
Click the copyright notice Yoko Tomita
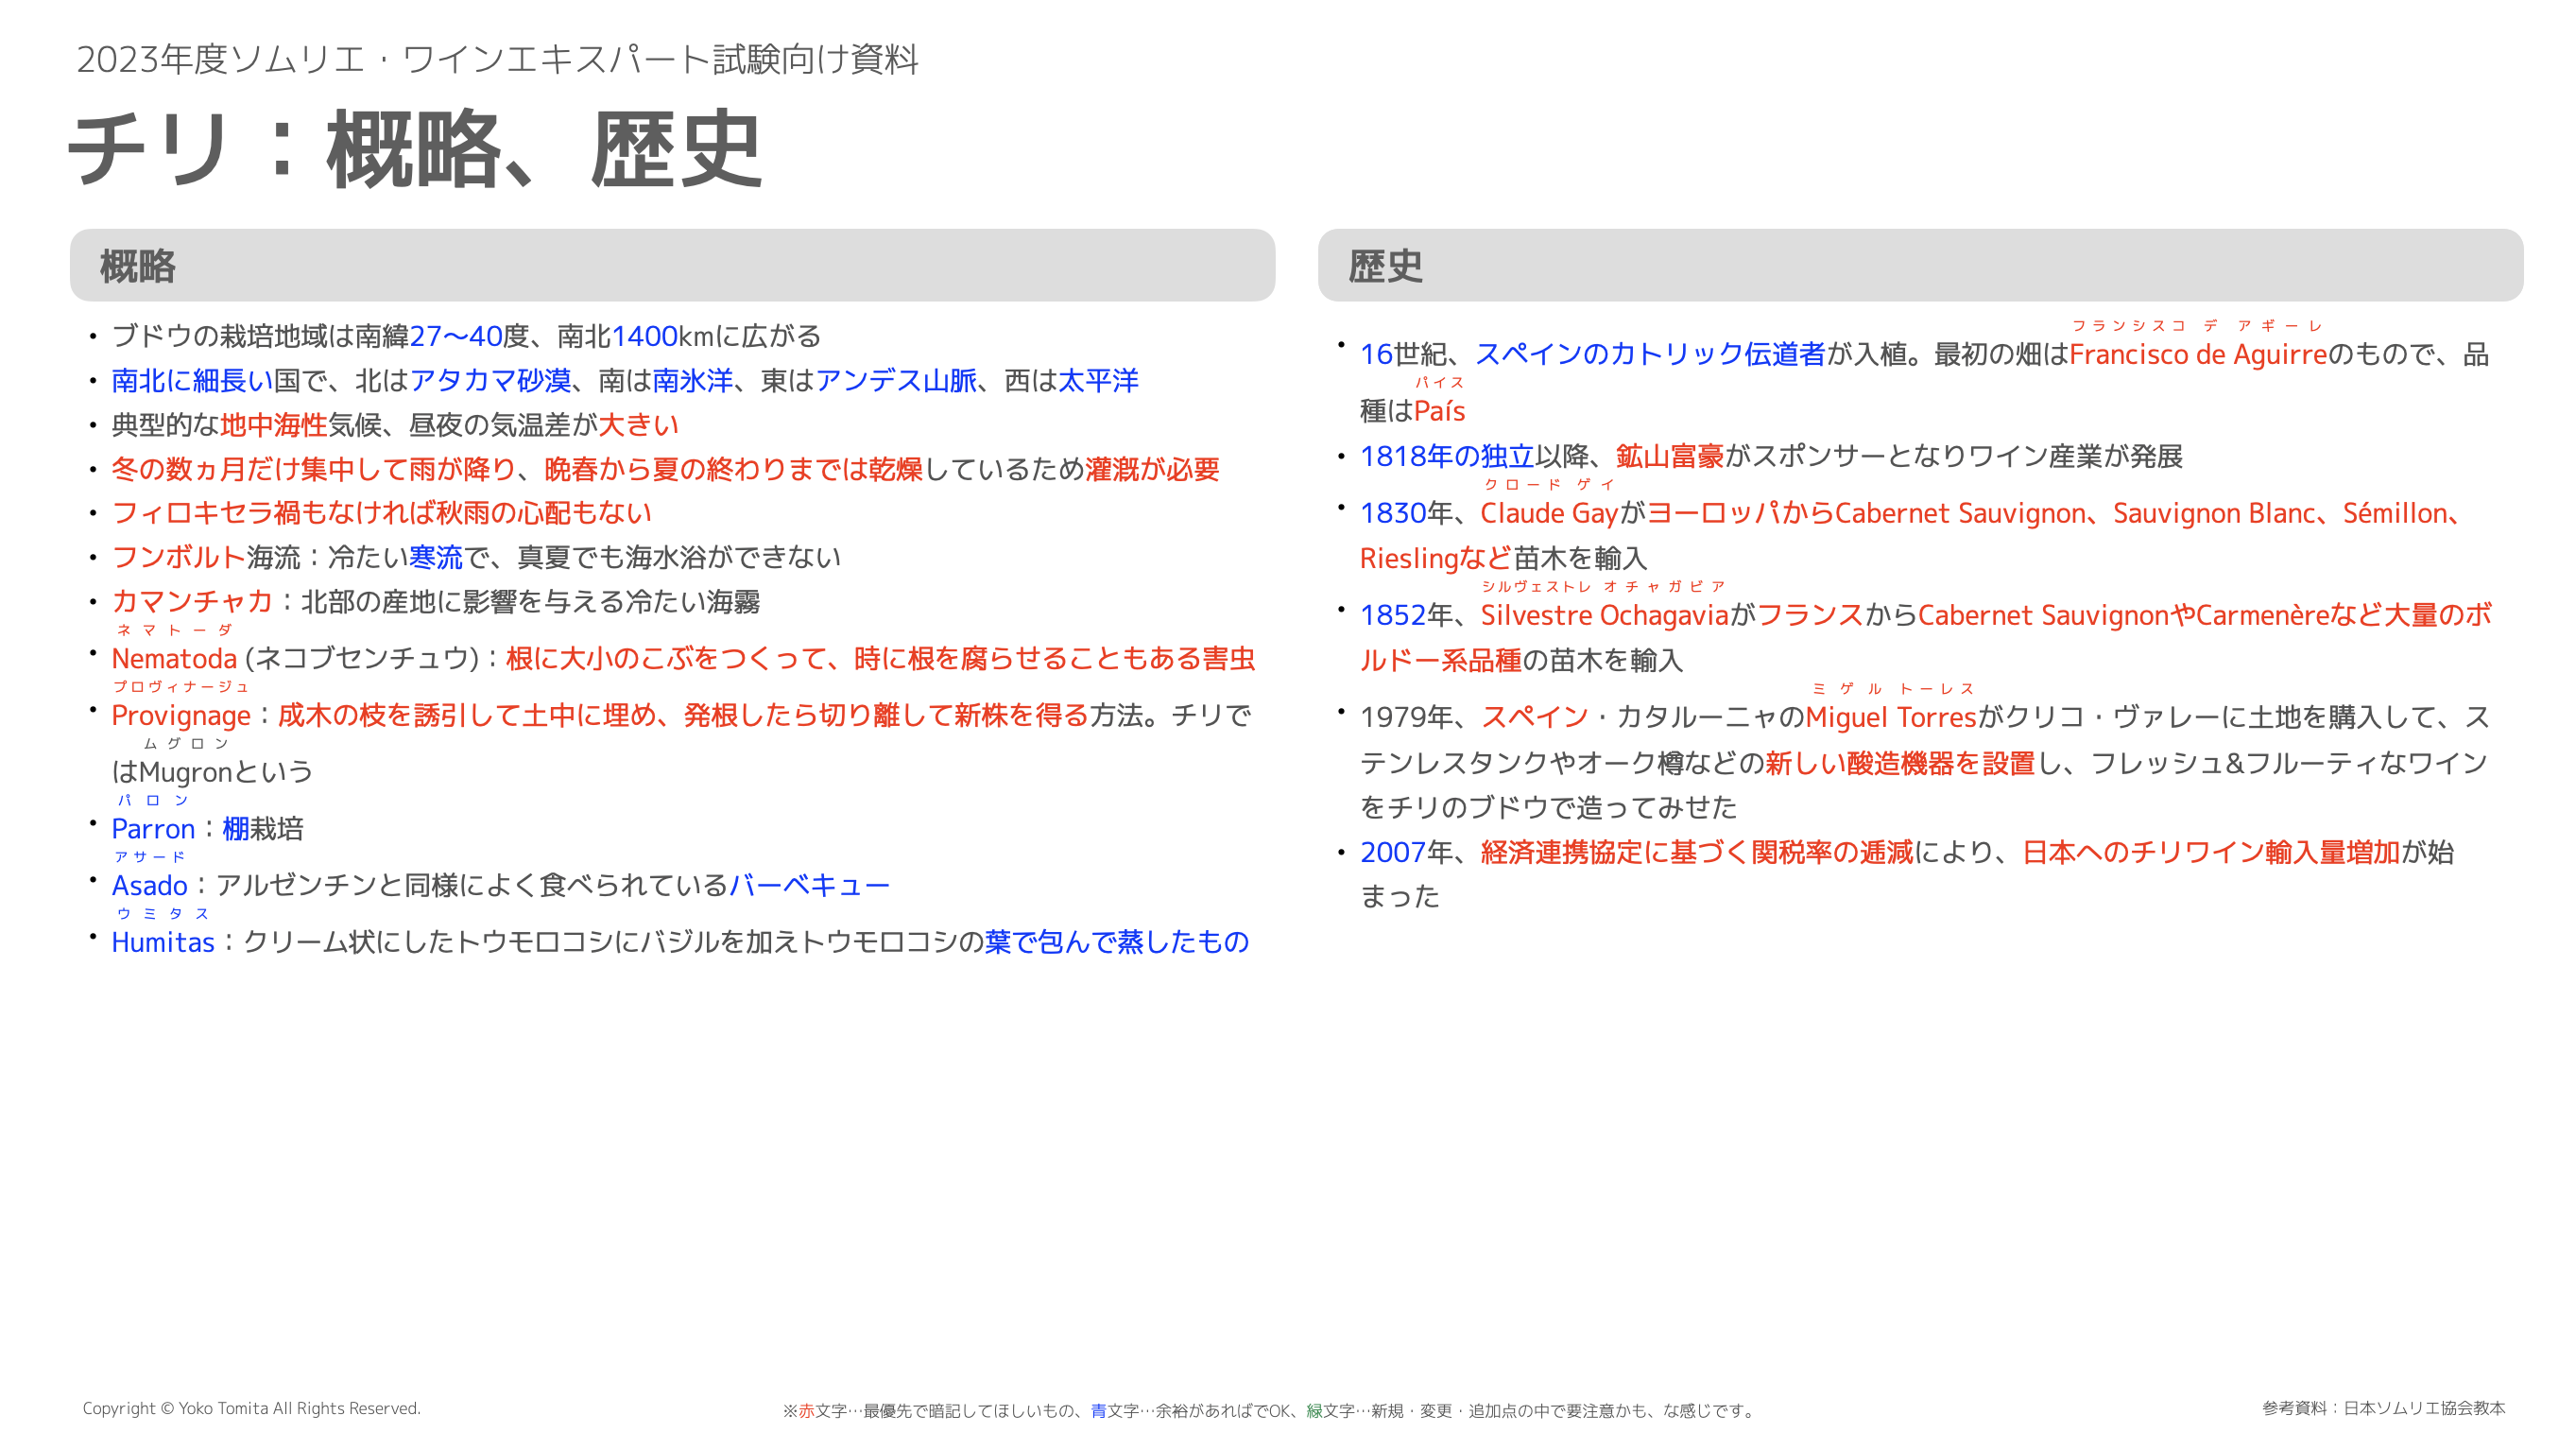pyautogui.click(x=252, y=1408)
